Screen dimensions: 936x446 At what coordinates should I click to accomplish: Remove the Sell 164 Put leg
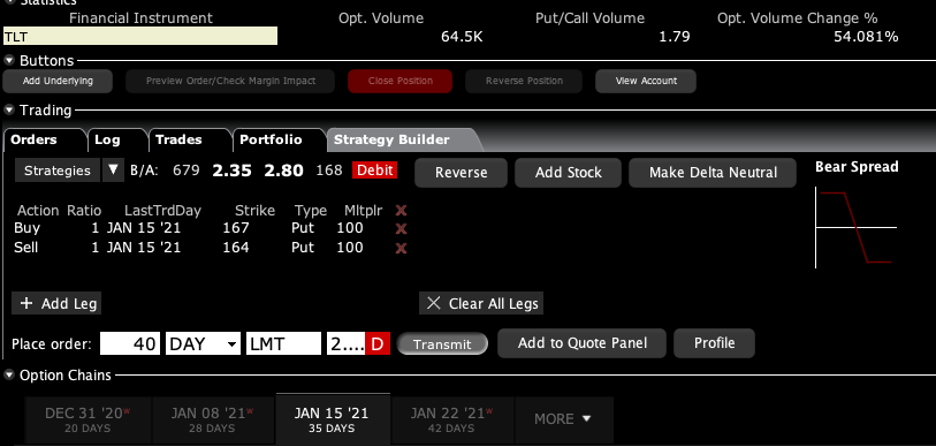(x=401, y=248)
